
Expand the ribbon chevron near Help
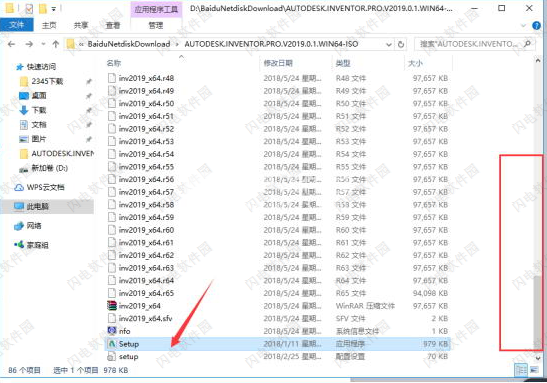[523, 25]
